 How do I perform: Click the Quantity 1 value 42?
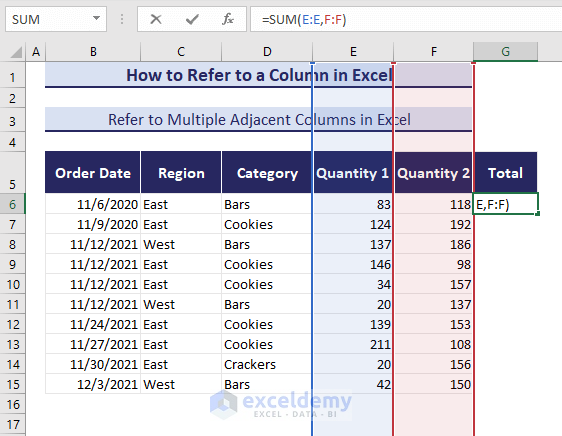353,384
